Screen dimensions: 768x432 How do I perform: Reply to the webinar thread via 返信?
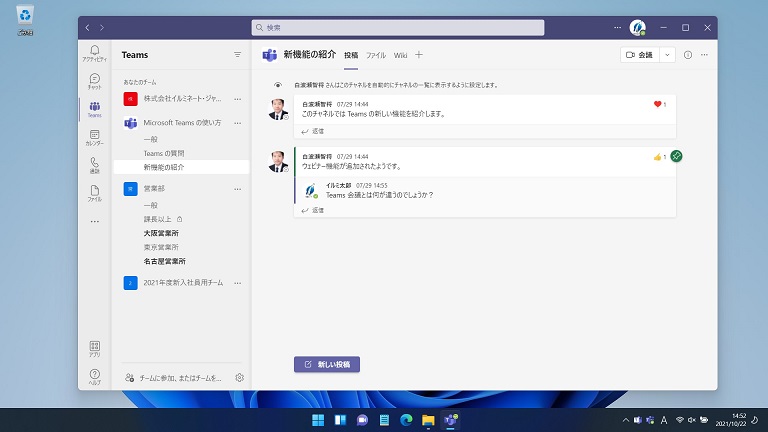(313, 210)
